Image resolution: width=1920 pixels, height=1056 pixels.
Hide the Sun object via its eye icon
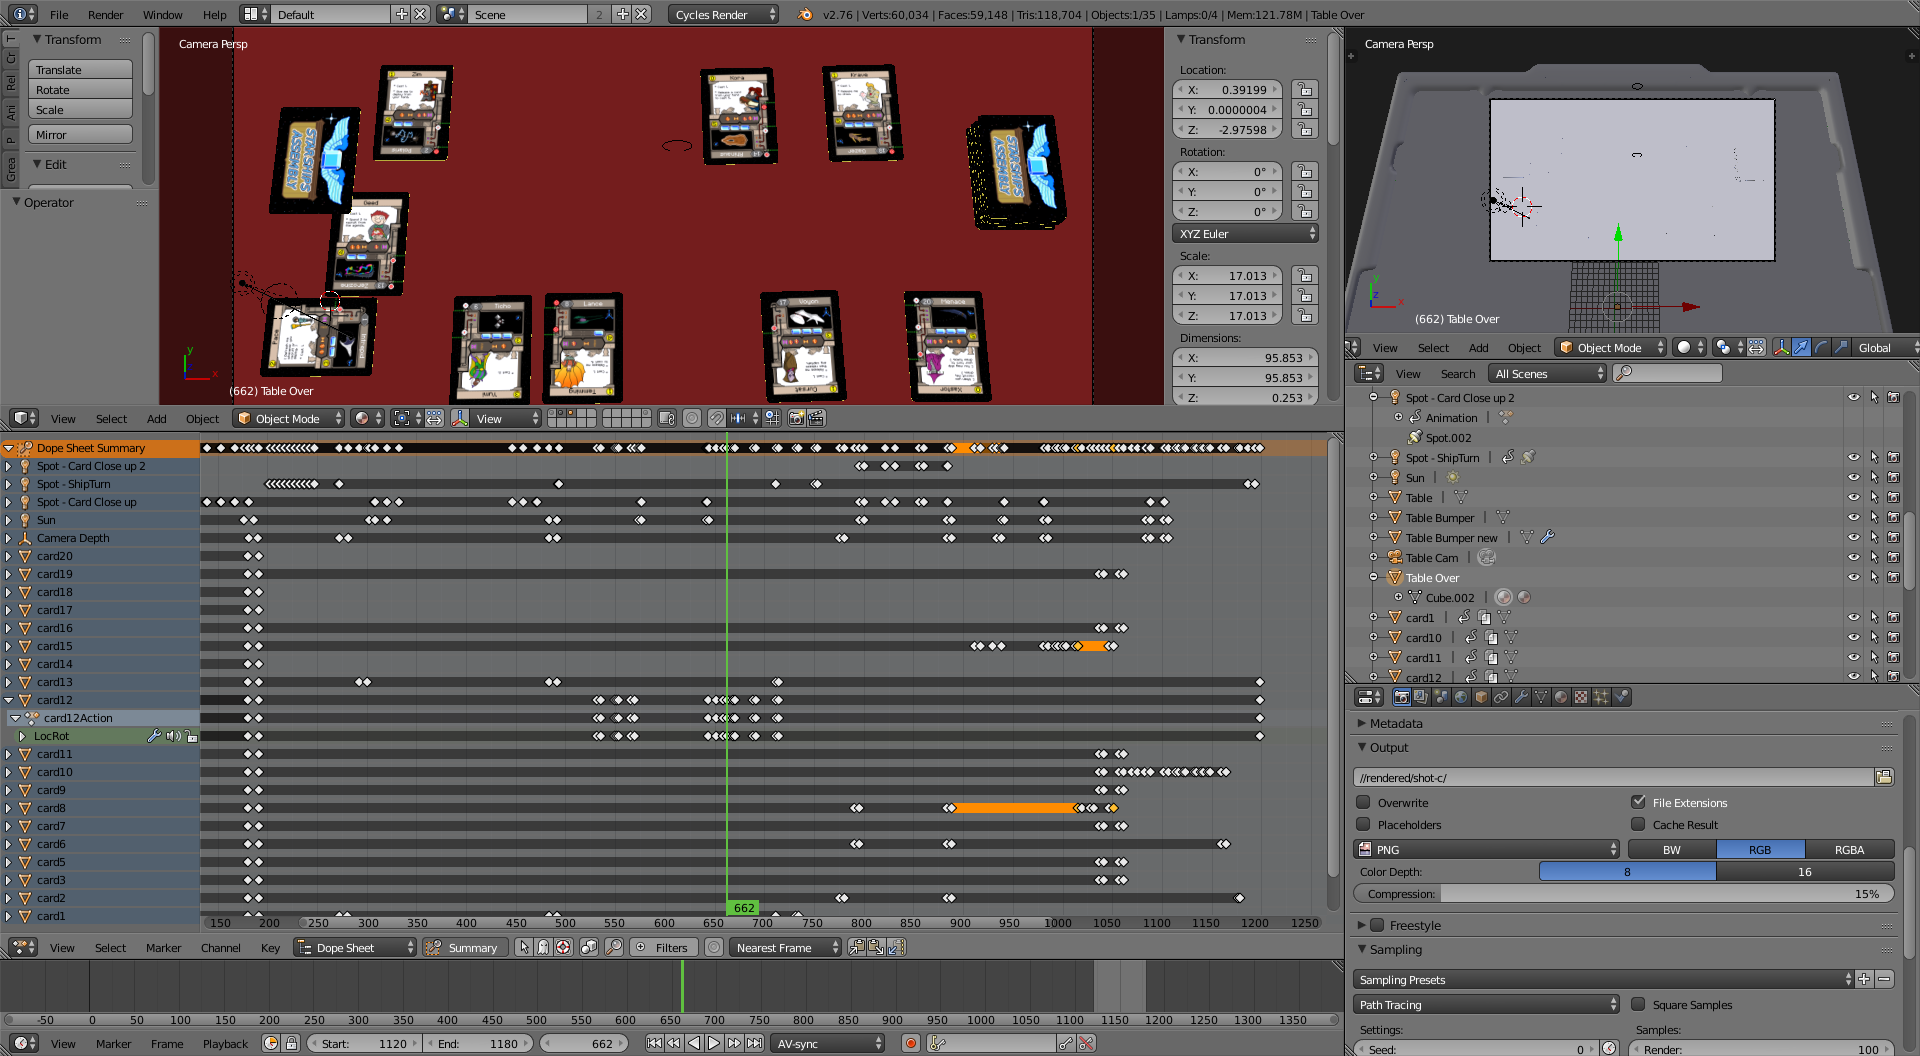[1853, 477]
